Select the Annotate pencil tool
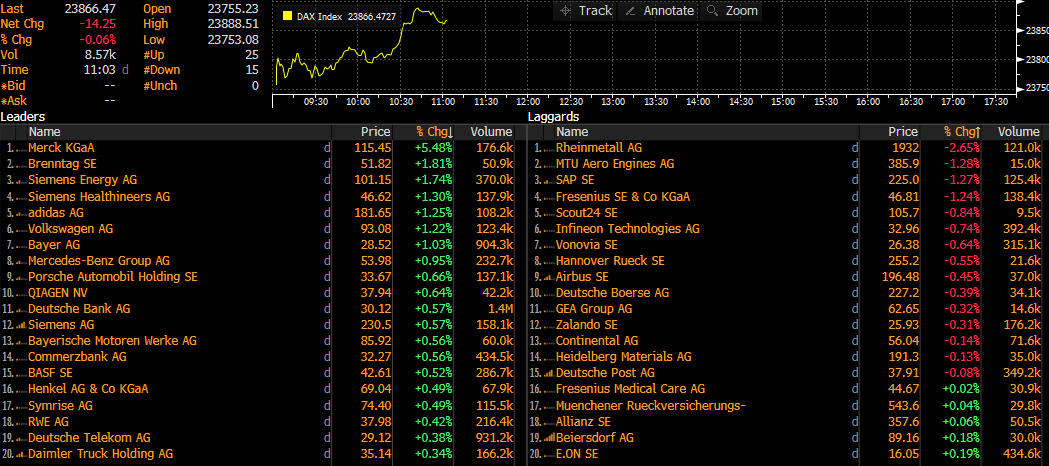Screen dimensions: 1049x466 [657, 11]
